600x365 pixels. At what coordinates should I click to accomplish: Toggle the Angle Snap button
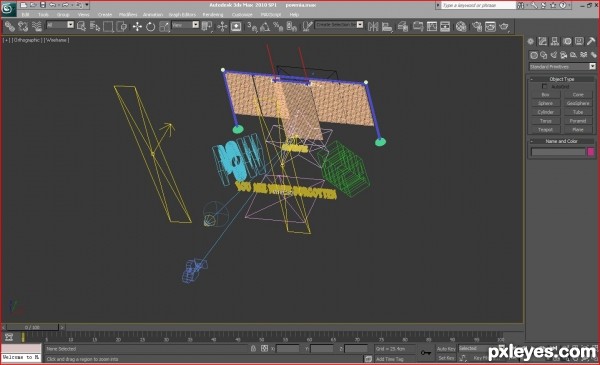[x=265, y=26]
